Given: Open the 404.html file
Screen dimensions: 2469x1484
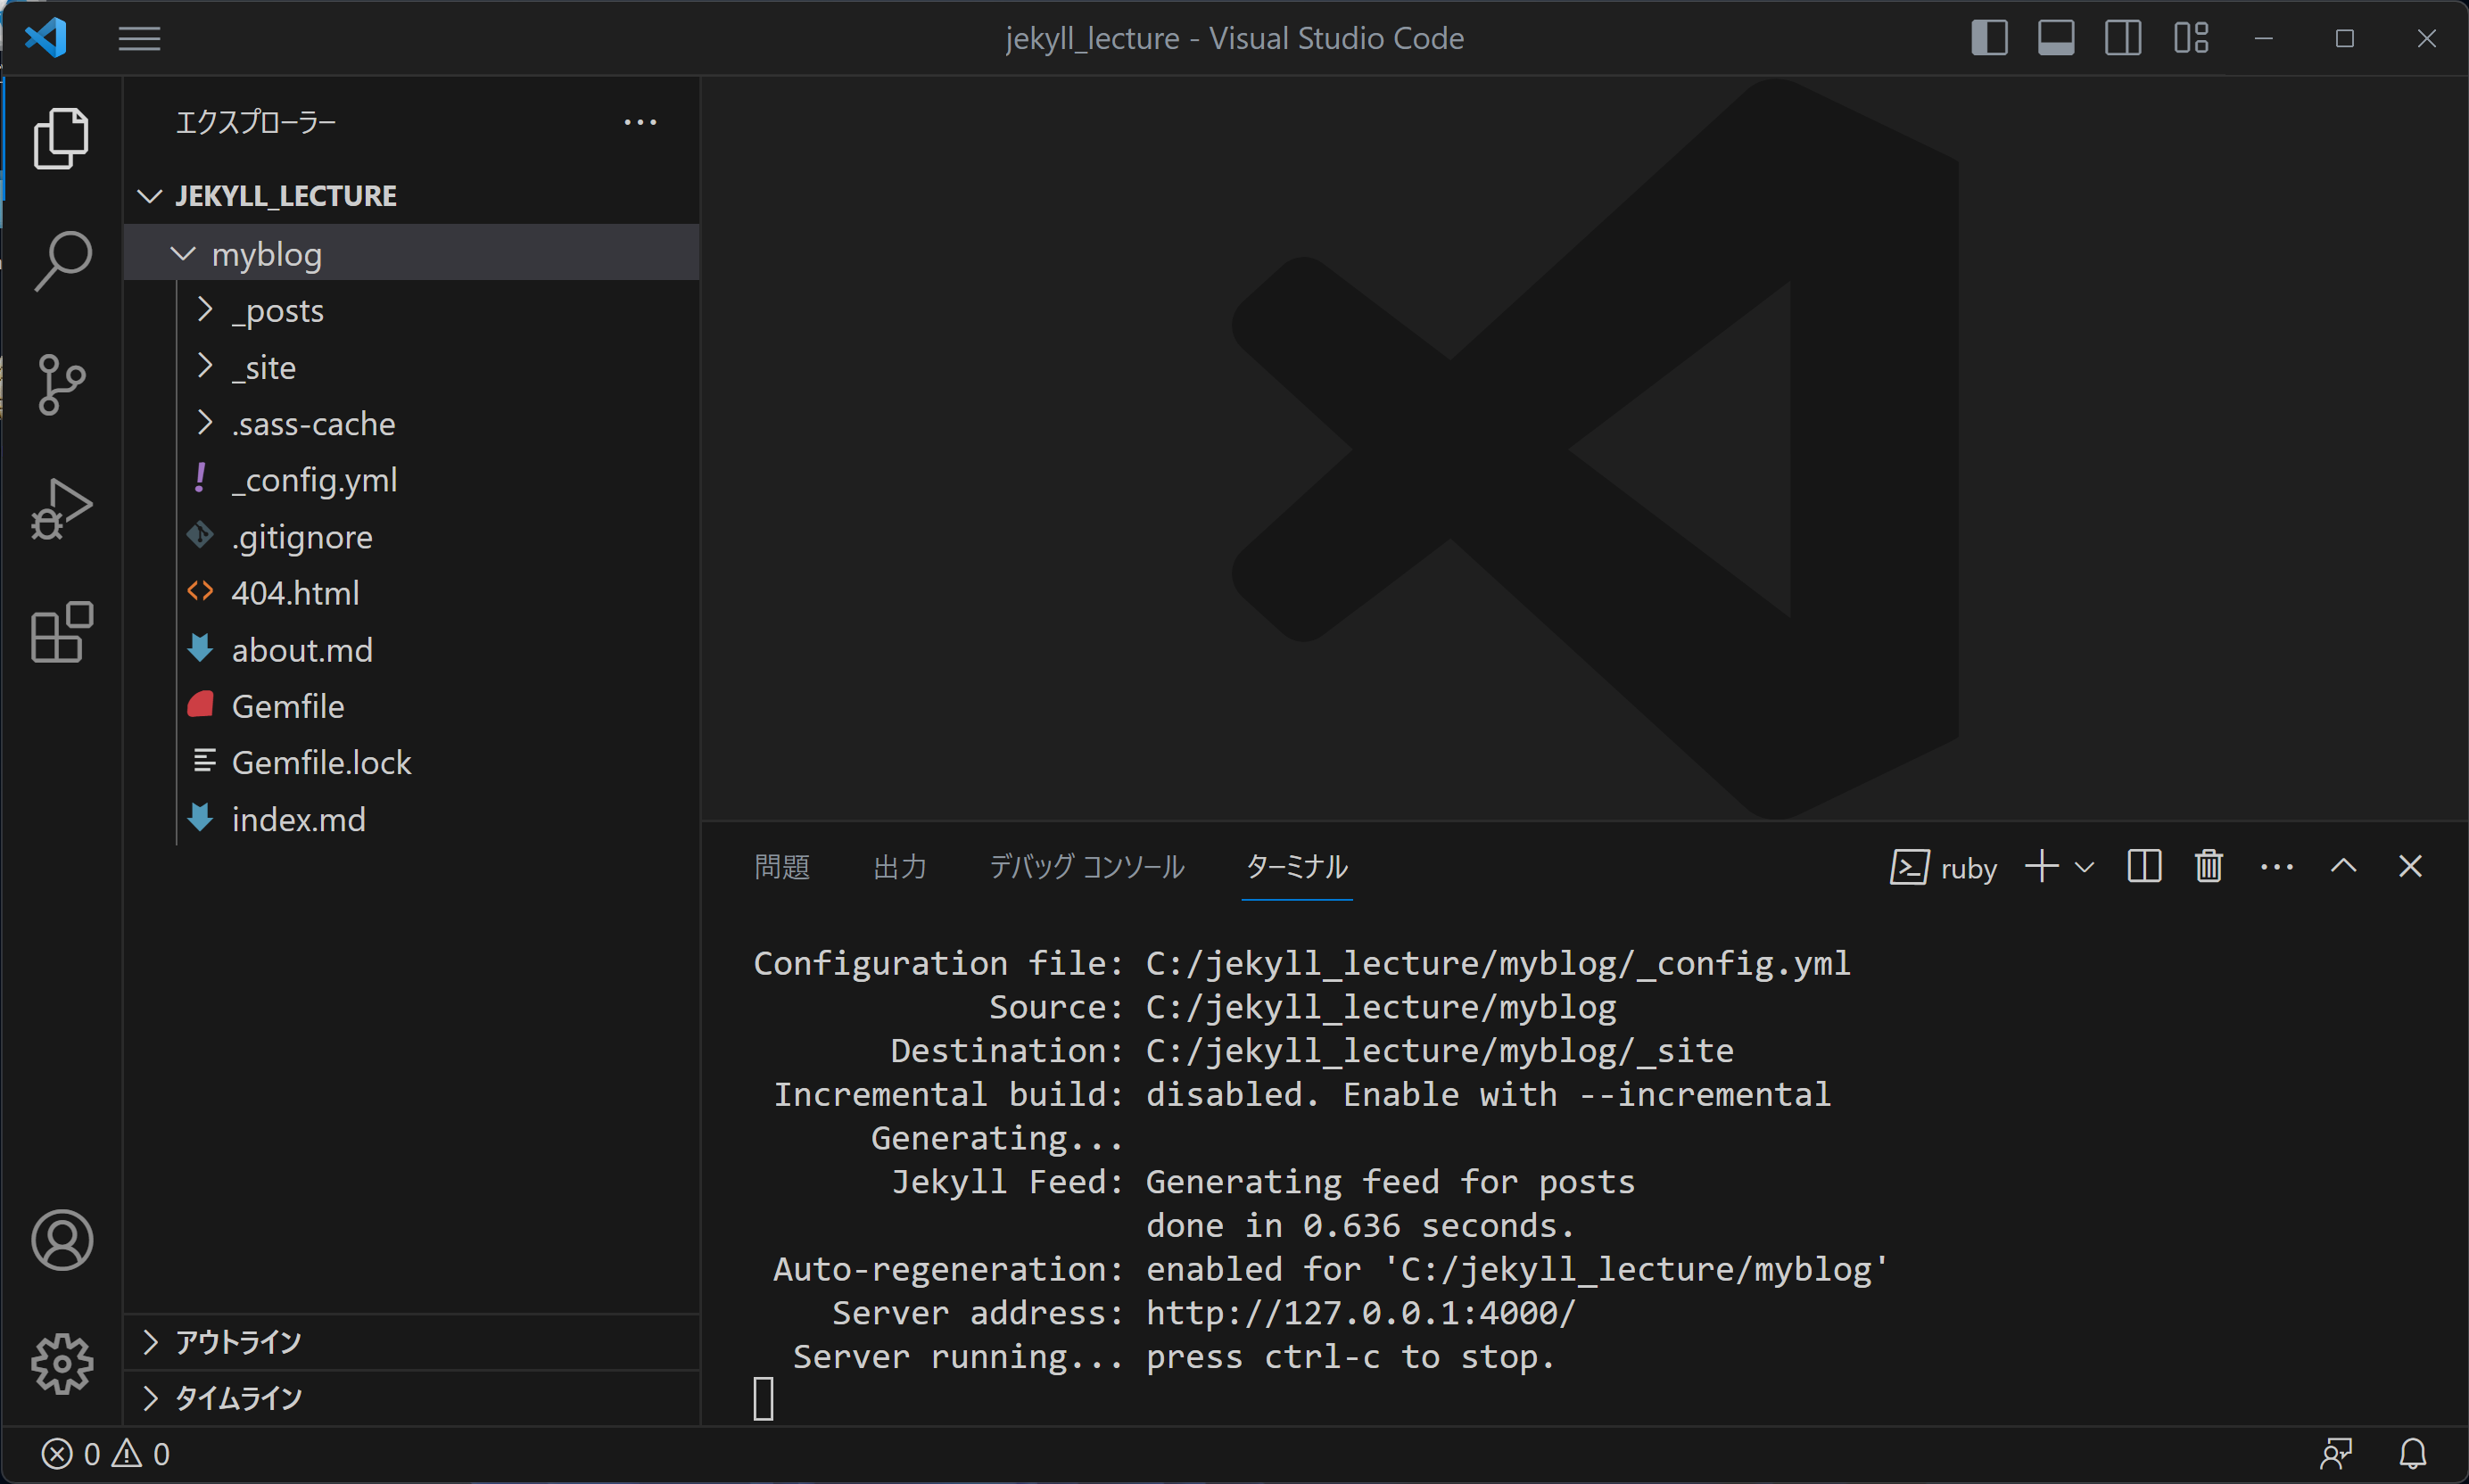Looking at the screenshot, I should [x=411, y=593].
